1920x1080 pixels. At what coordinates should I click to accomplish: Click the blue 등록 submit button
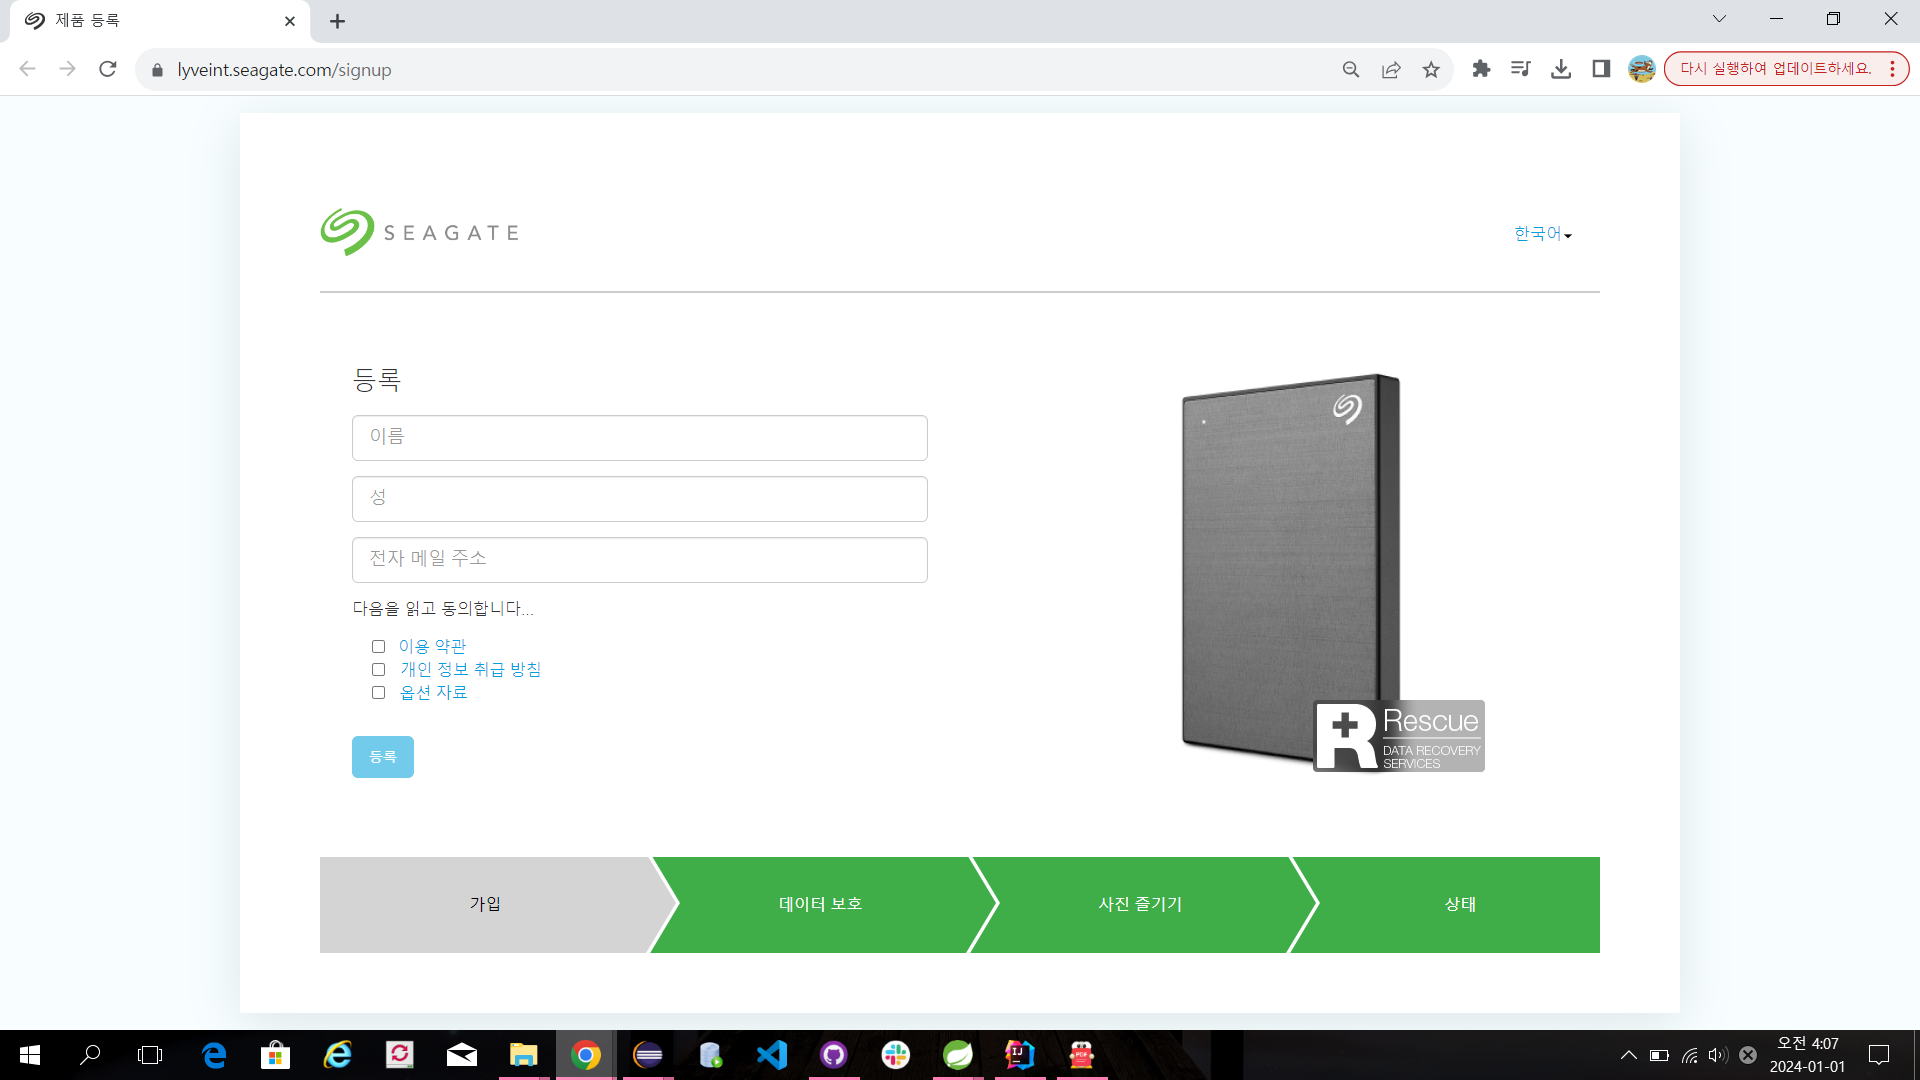(382, 757)
